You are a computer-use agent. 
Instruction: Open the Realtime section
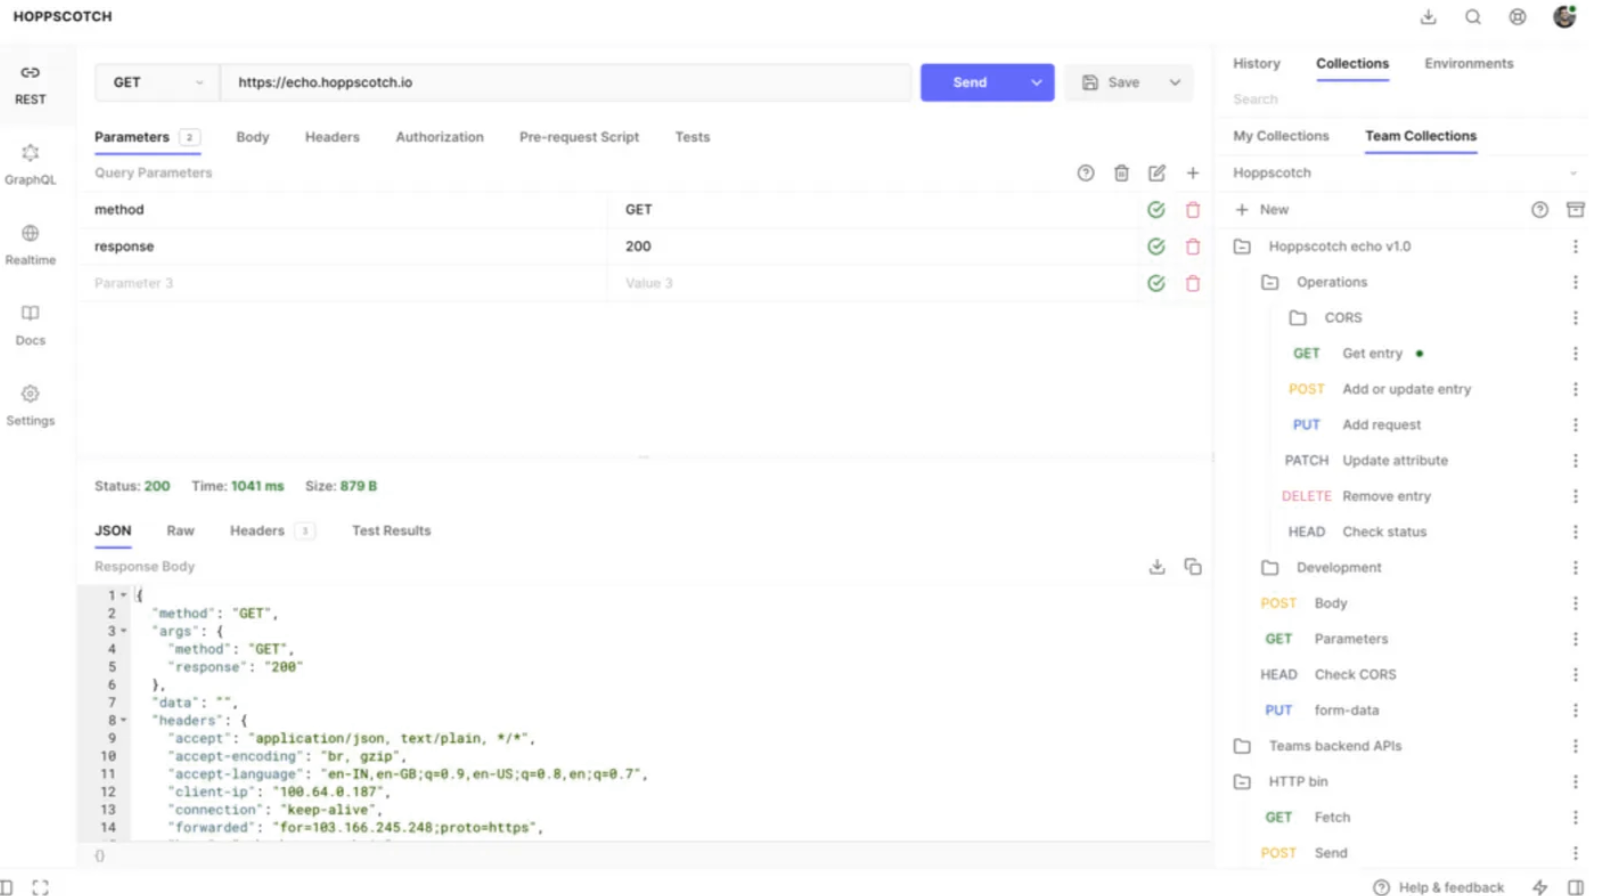click(x=30, y=245)
